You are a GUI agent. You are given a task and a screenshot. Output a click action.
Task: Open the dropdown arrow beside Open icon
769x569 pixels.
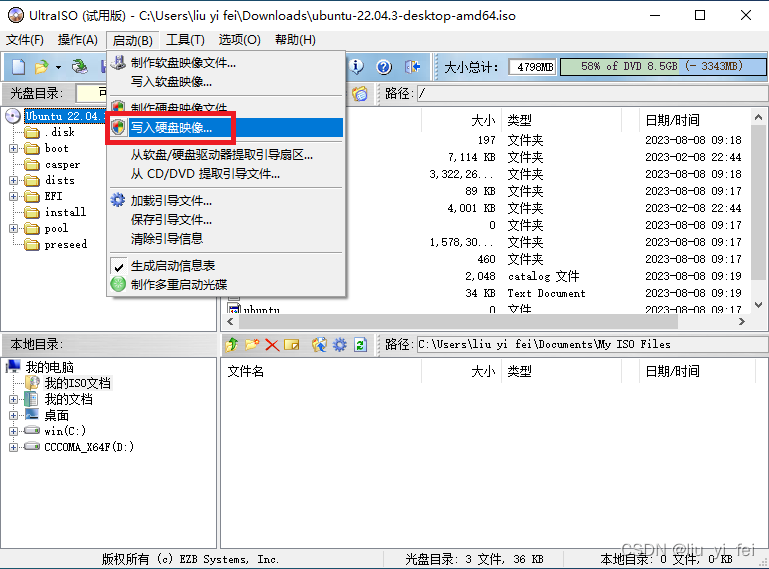pyautogui.click(x=58, y=67)
